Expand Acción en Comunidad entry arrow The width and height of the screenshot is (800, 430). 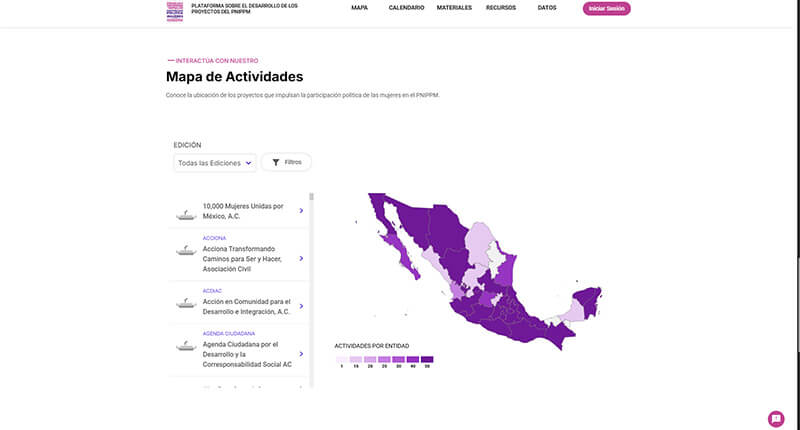tap(301, 306)
